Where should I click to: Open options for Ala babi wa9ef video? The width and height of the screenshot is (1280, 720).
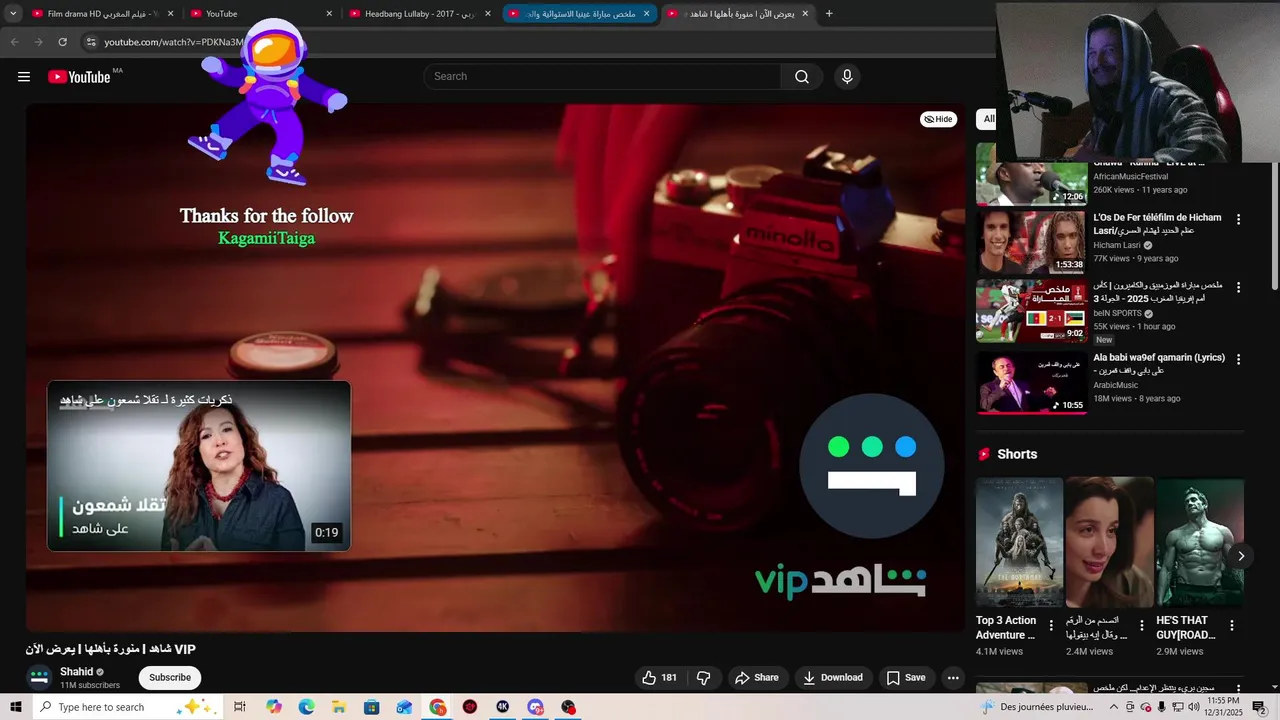1239,359
